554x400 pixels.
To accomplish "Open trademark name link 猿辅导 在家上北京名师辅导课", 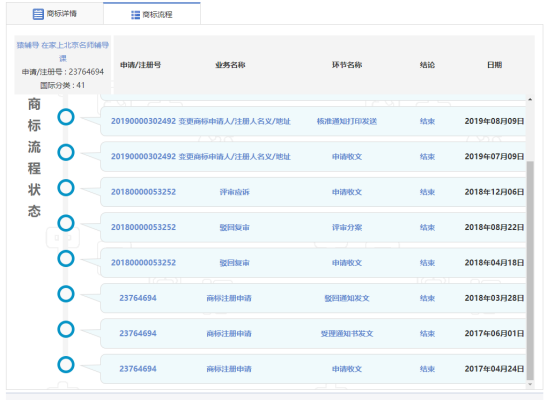I will click(x=63, y=52).
